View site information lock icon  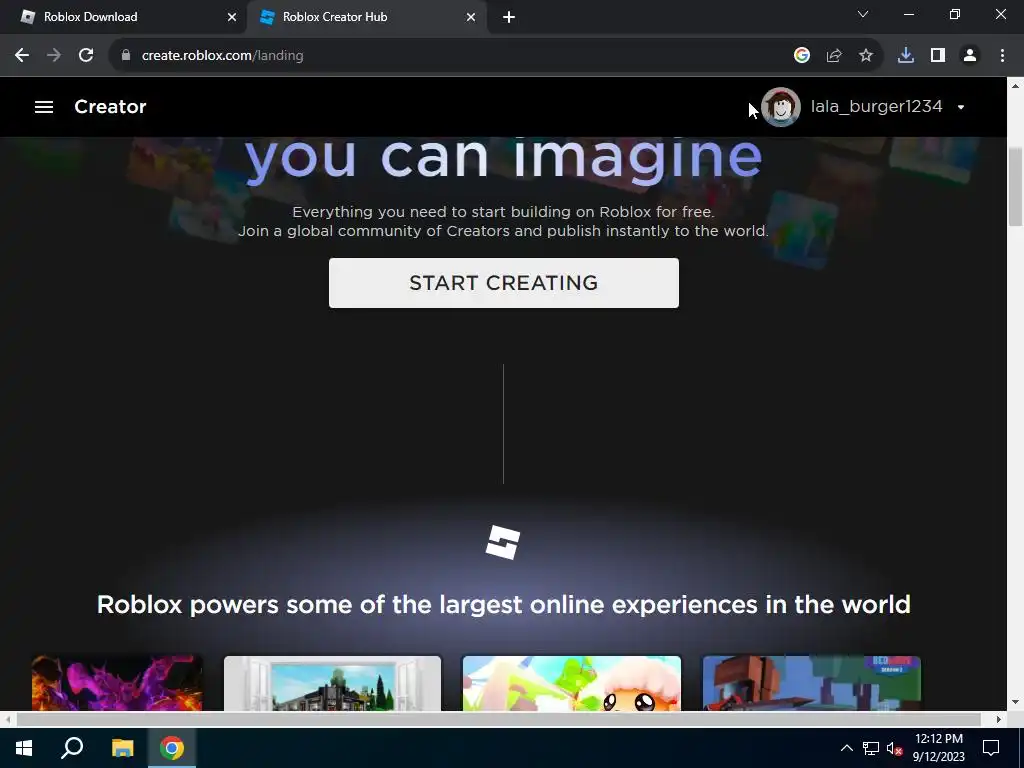click(x=126, y=56)
